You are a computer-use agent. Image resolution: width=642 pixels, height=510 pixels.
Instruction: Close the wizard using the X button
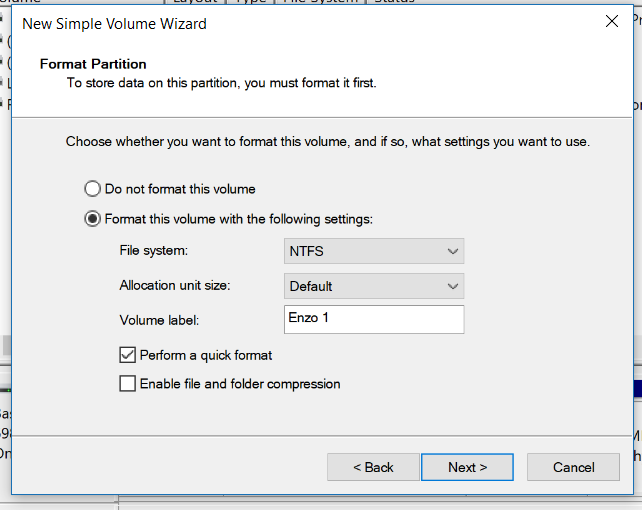click(611, 22)
